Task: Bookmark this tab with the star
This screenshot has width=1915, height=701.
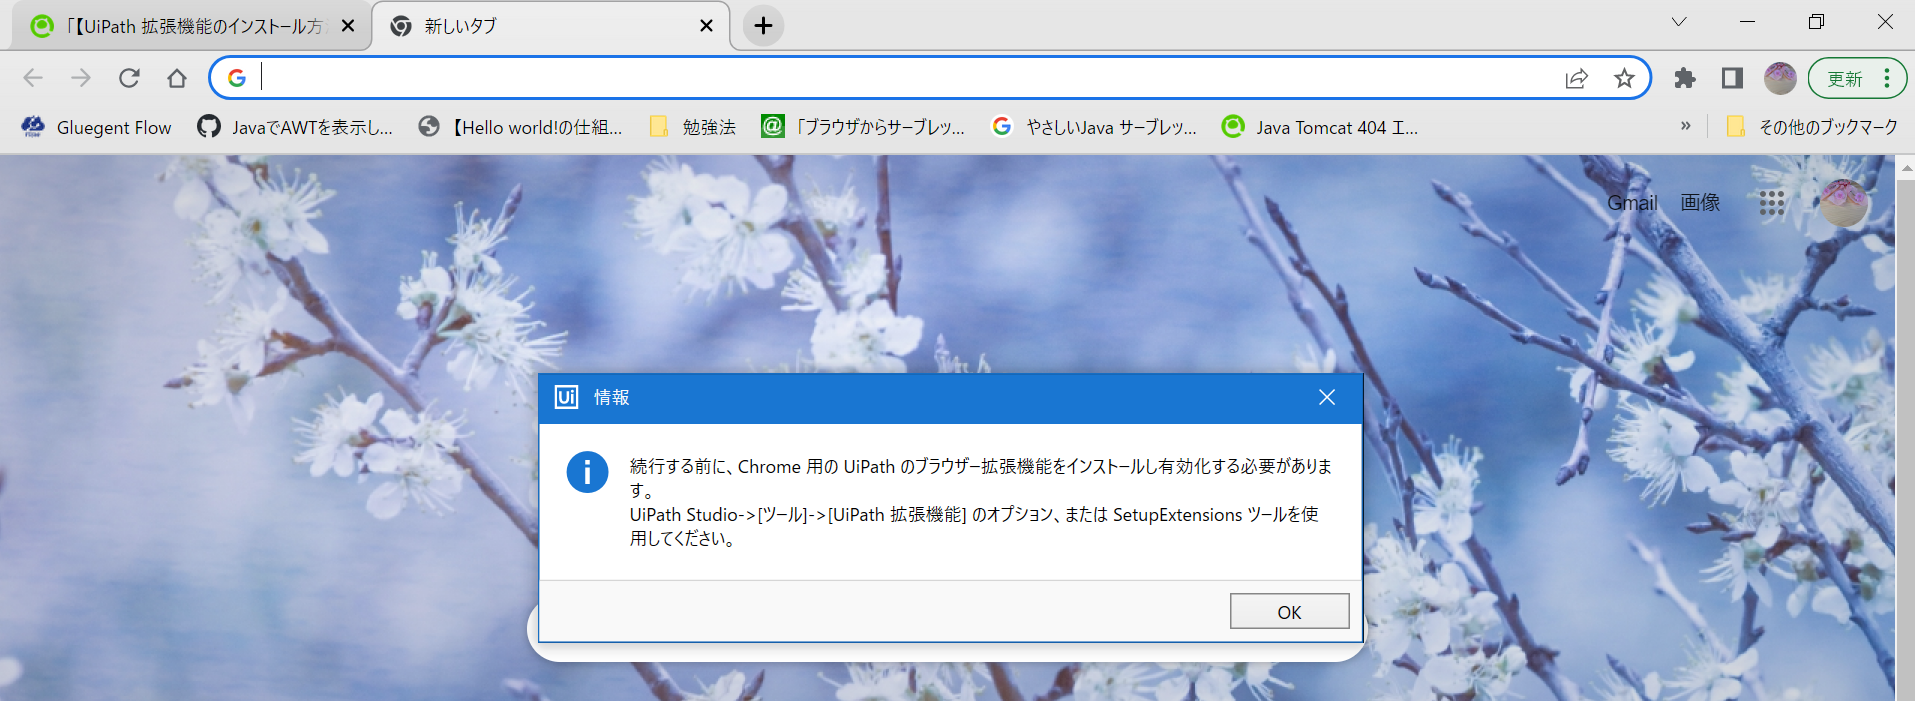Action: pyautogui.click(x=1624, y=78)
